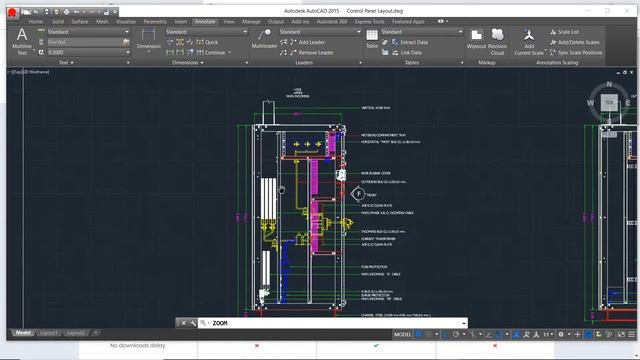Close the command line with X button
This screenshot has height=360, width=640.
[x=183, y=323]
